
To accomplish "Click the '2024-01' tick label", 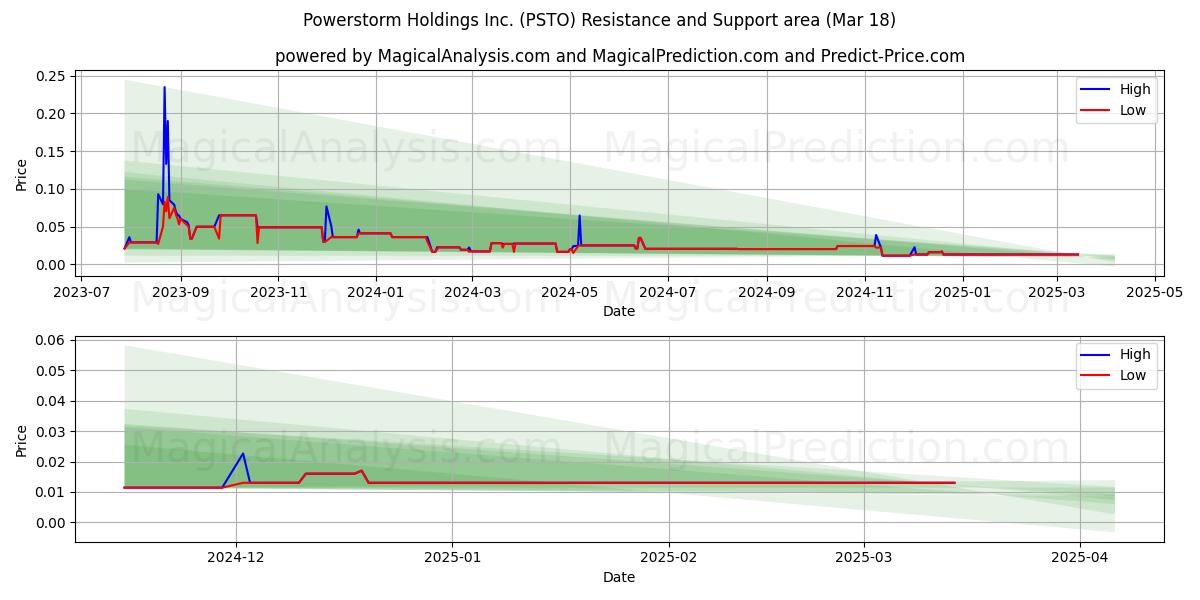I will (376, 292).
